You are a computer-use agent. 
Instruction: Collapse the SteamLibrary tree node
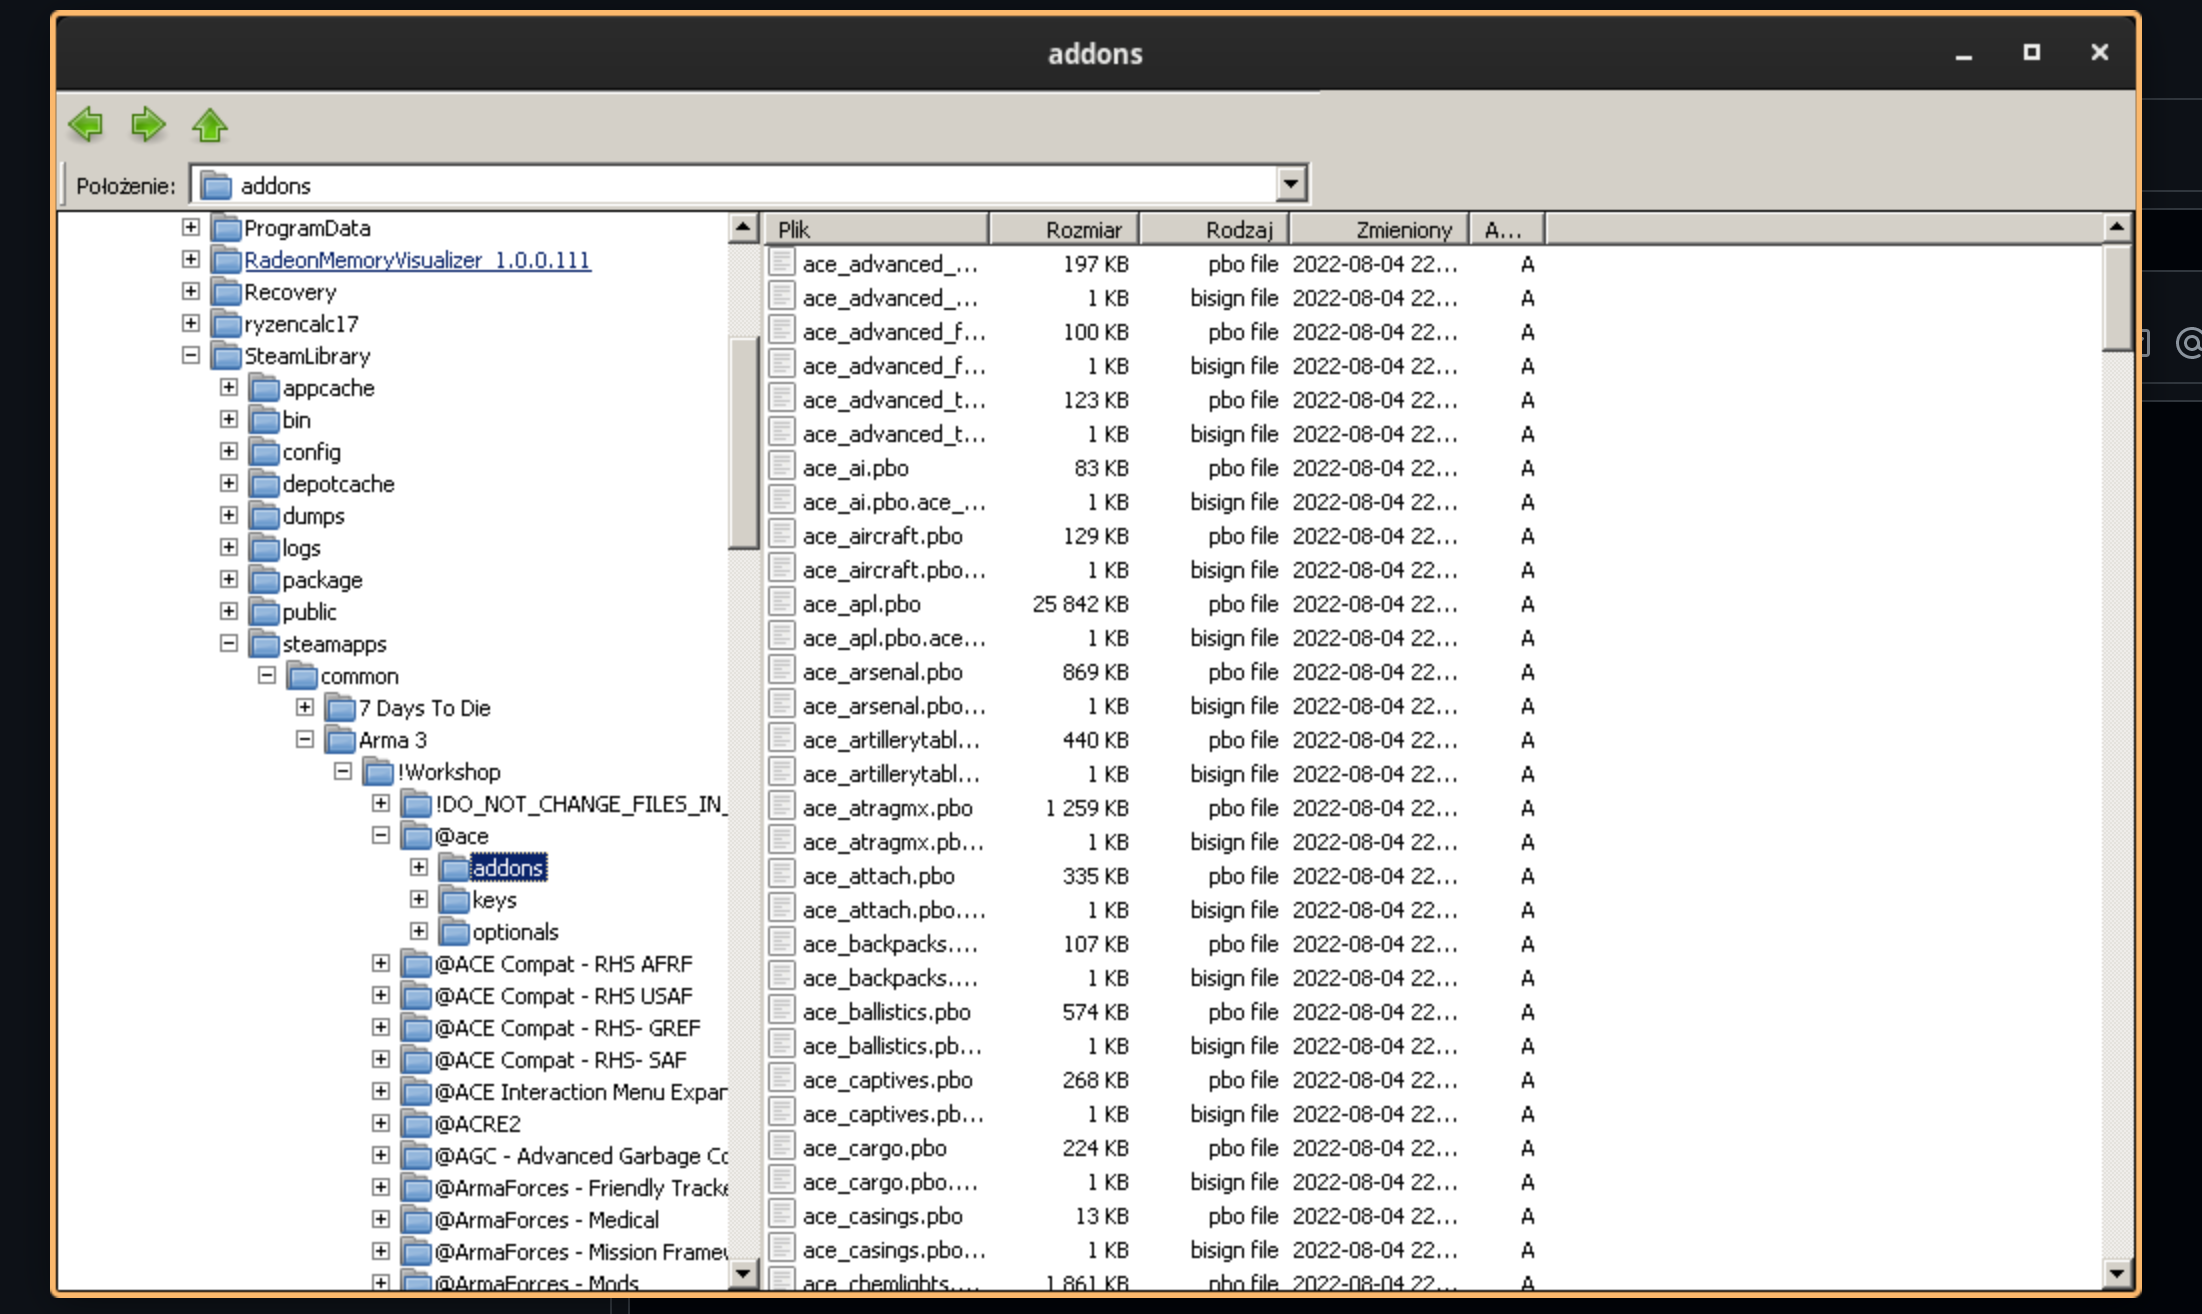[x=191, y=355]
